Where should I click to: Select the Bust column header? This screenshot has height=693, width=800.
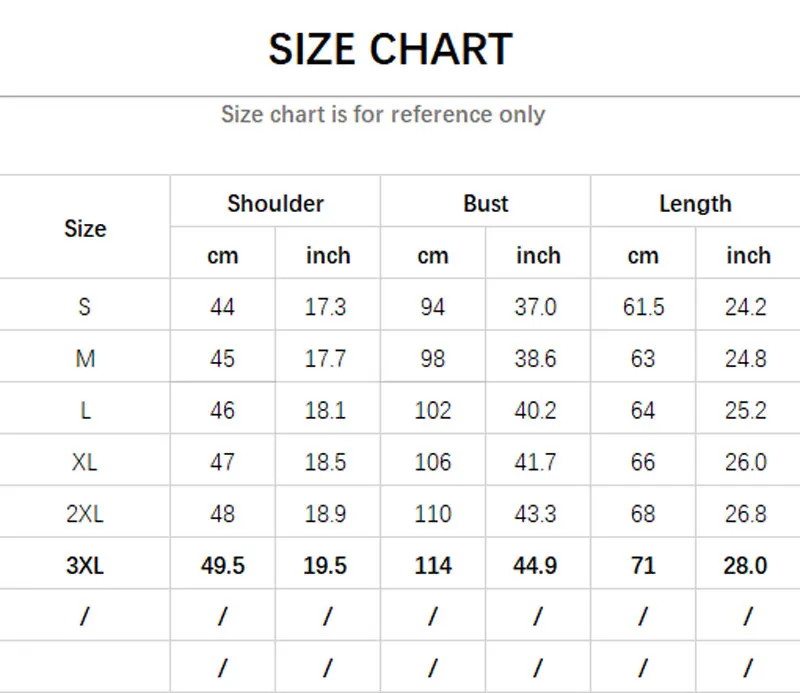(486, 204)
